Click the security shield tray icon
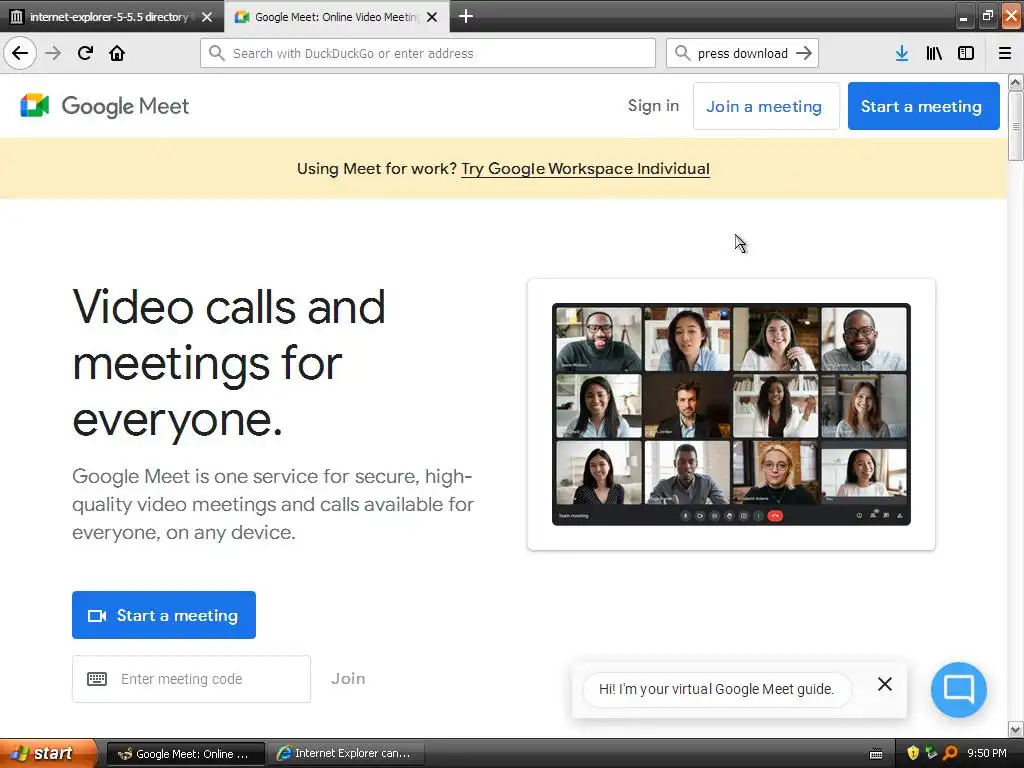 (x=913, y=753)
